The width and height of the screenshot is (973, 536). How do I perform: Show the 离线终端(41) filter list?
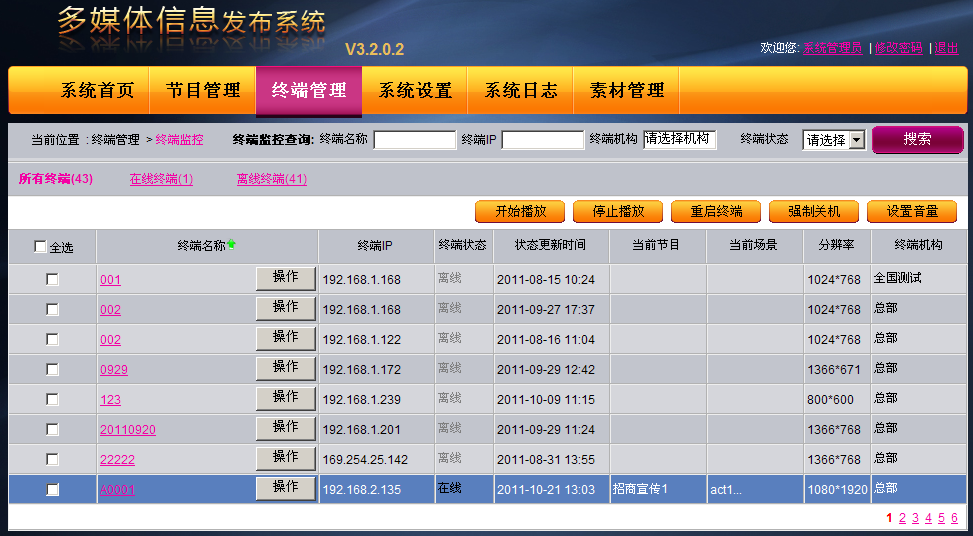(271, 179)
